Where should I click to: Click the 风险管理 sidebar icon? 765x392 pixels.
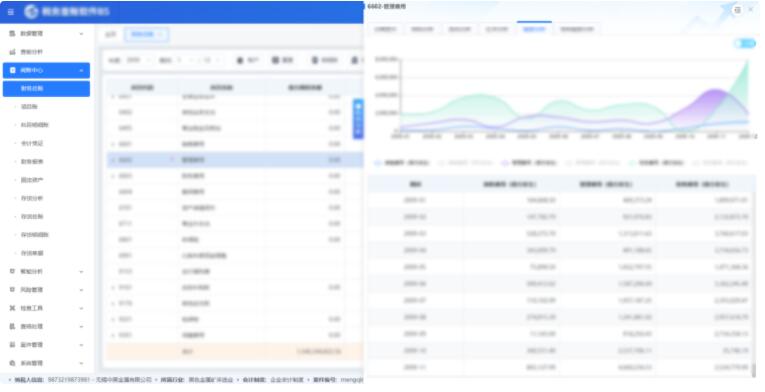(x=12, y=289)
